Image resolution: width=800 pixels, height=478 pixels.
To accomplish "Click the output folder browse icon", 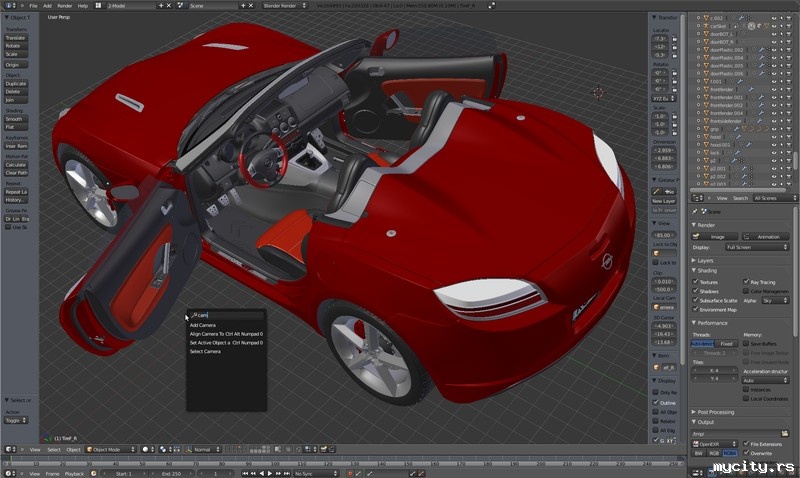I will coord(785,434).
